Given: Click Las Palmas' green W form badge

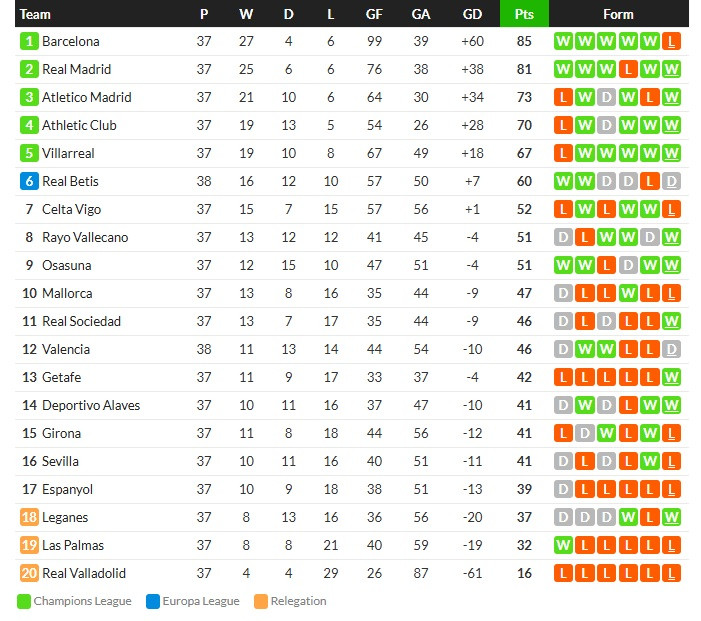Looking at the screenshot, I should coord(563,545).
